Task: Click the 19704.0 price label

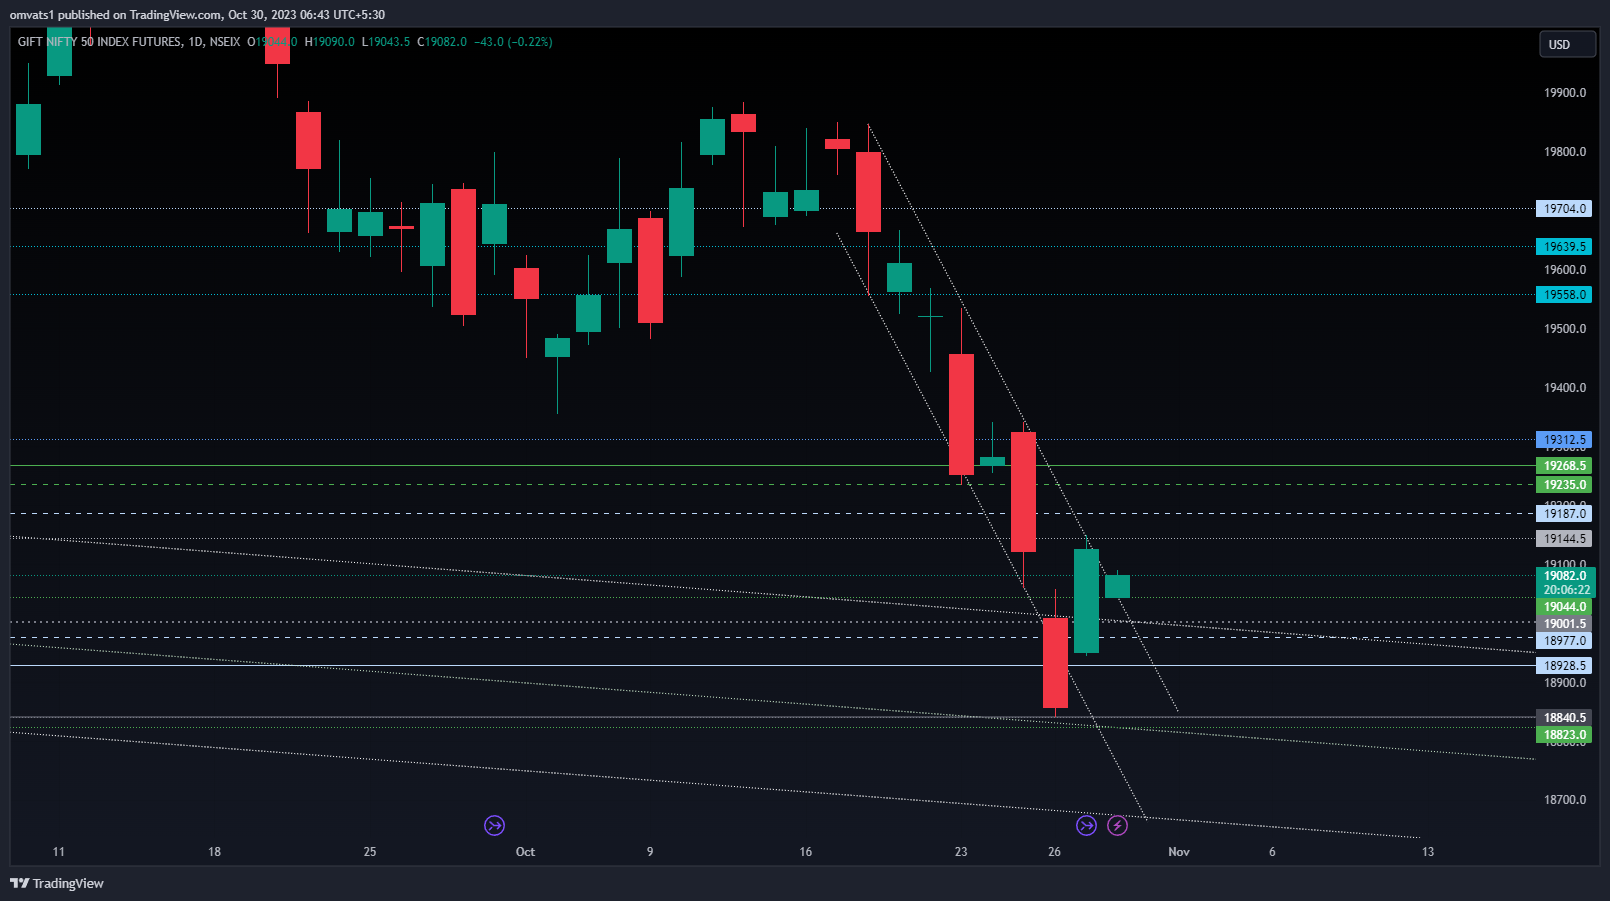Action: tap(1564, 209)
